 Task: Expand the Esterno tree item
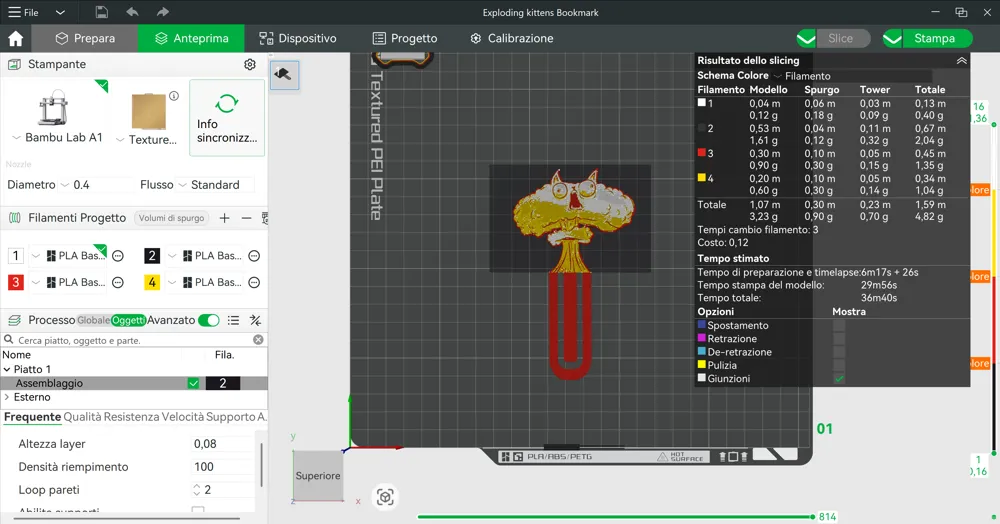pyautogui.click(x=7, y=397)
